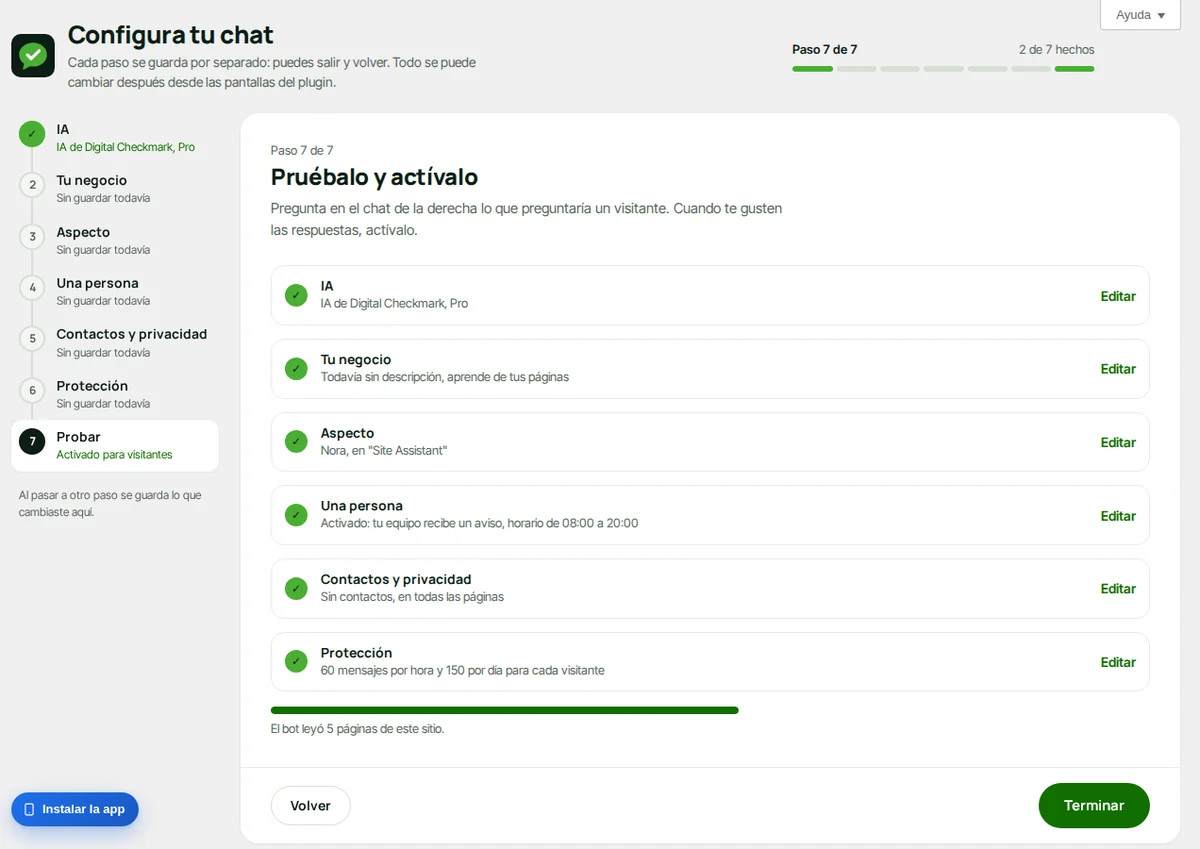The height and width of the screenshot is (849, 1200).
Task: Click the check icon on the IA summary card
Action: (x=296, y=295)
